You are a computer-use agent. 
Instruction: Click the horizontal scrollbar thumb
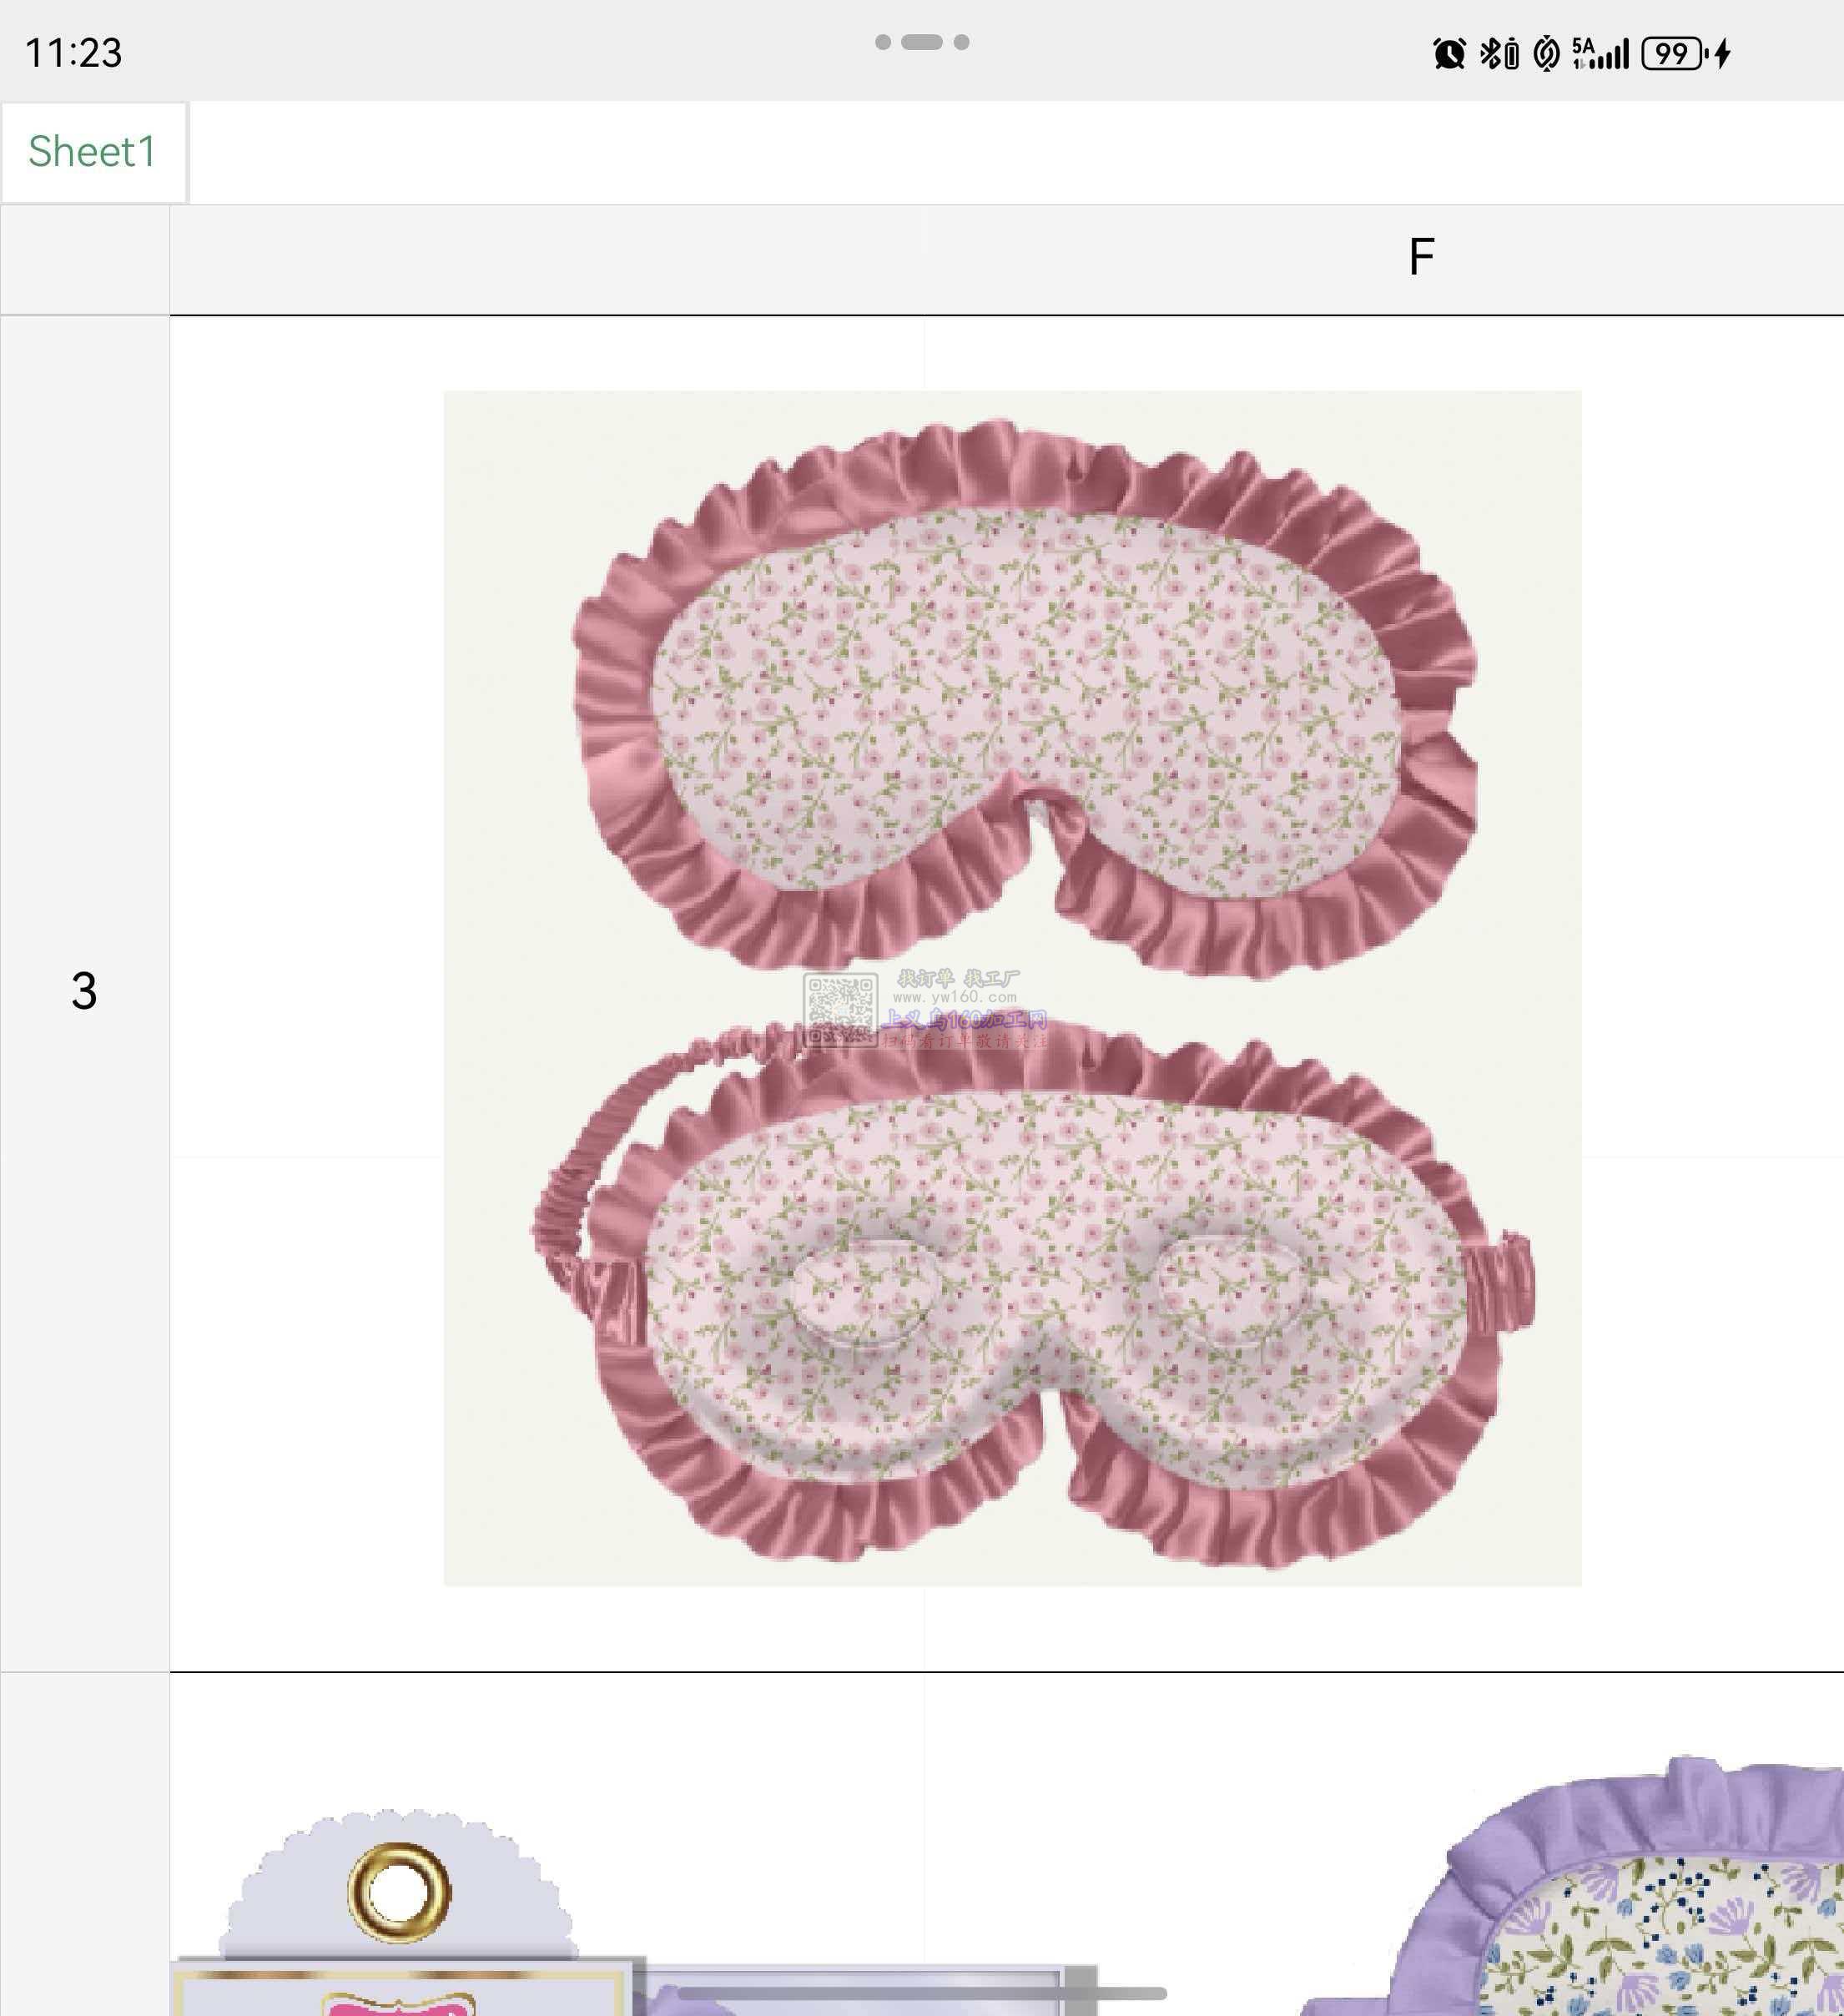point(921,1993)
